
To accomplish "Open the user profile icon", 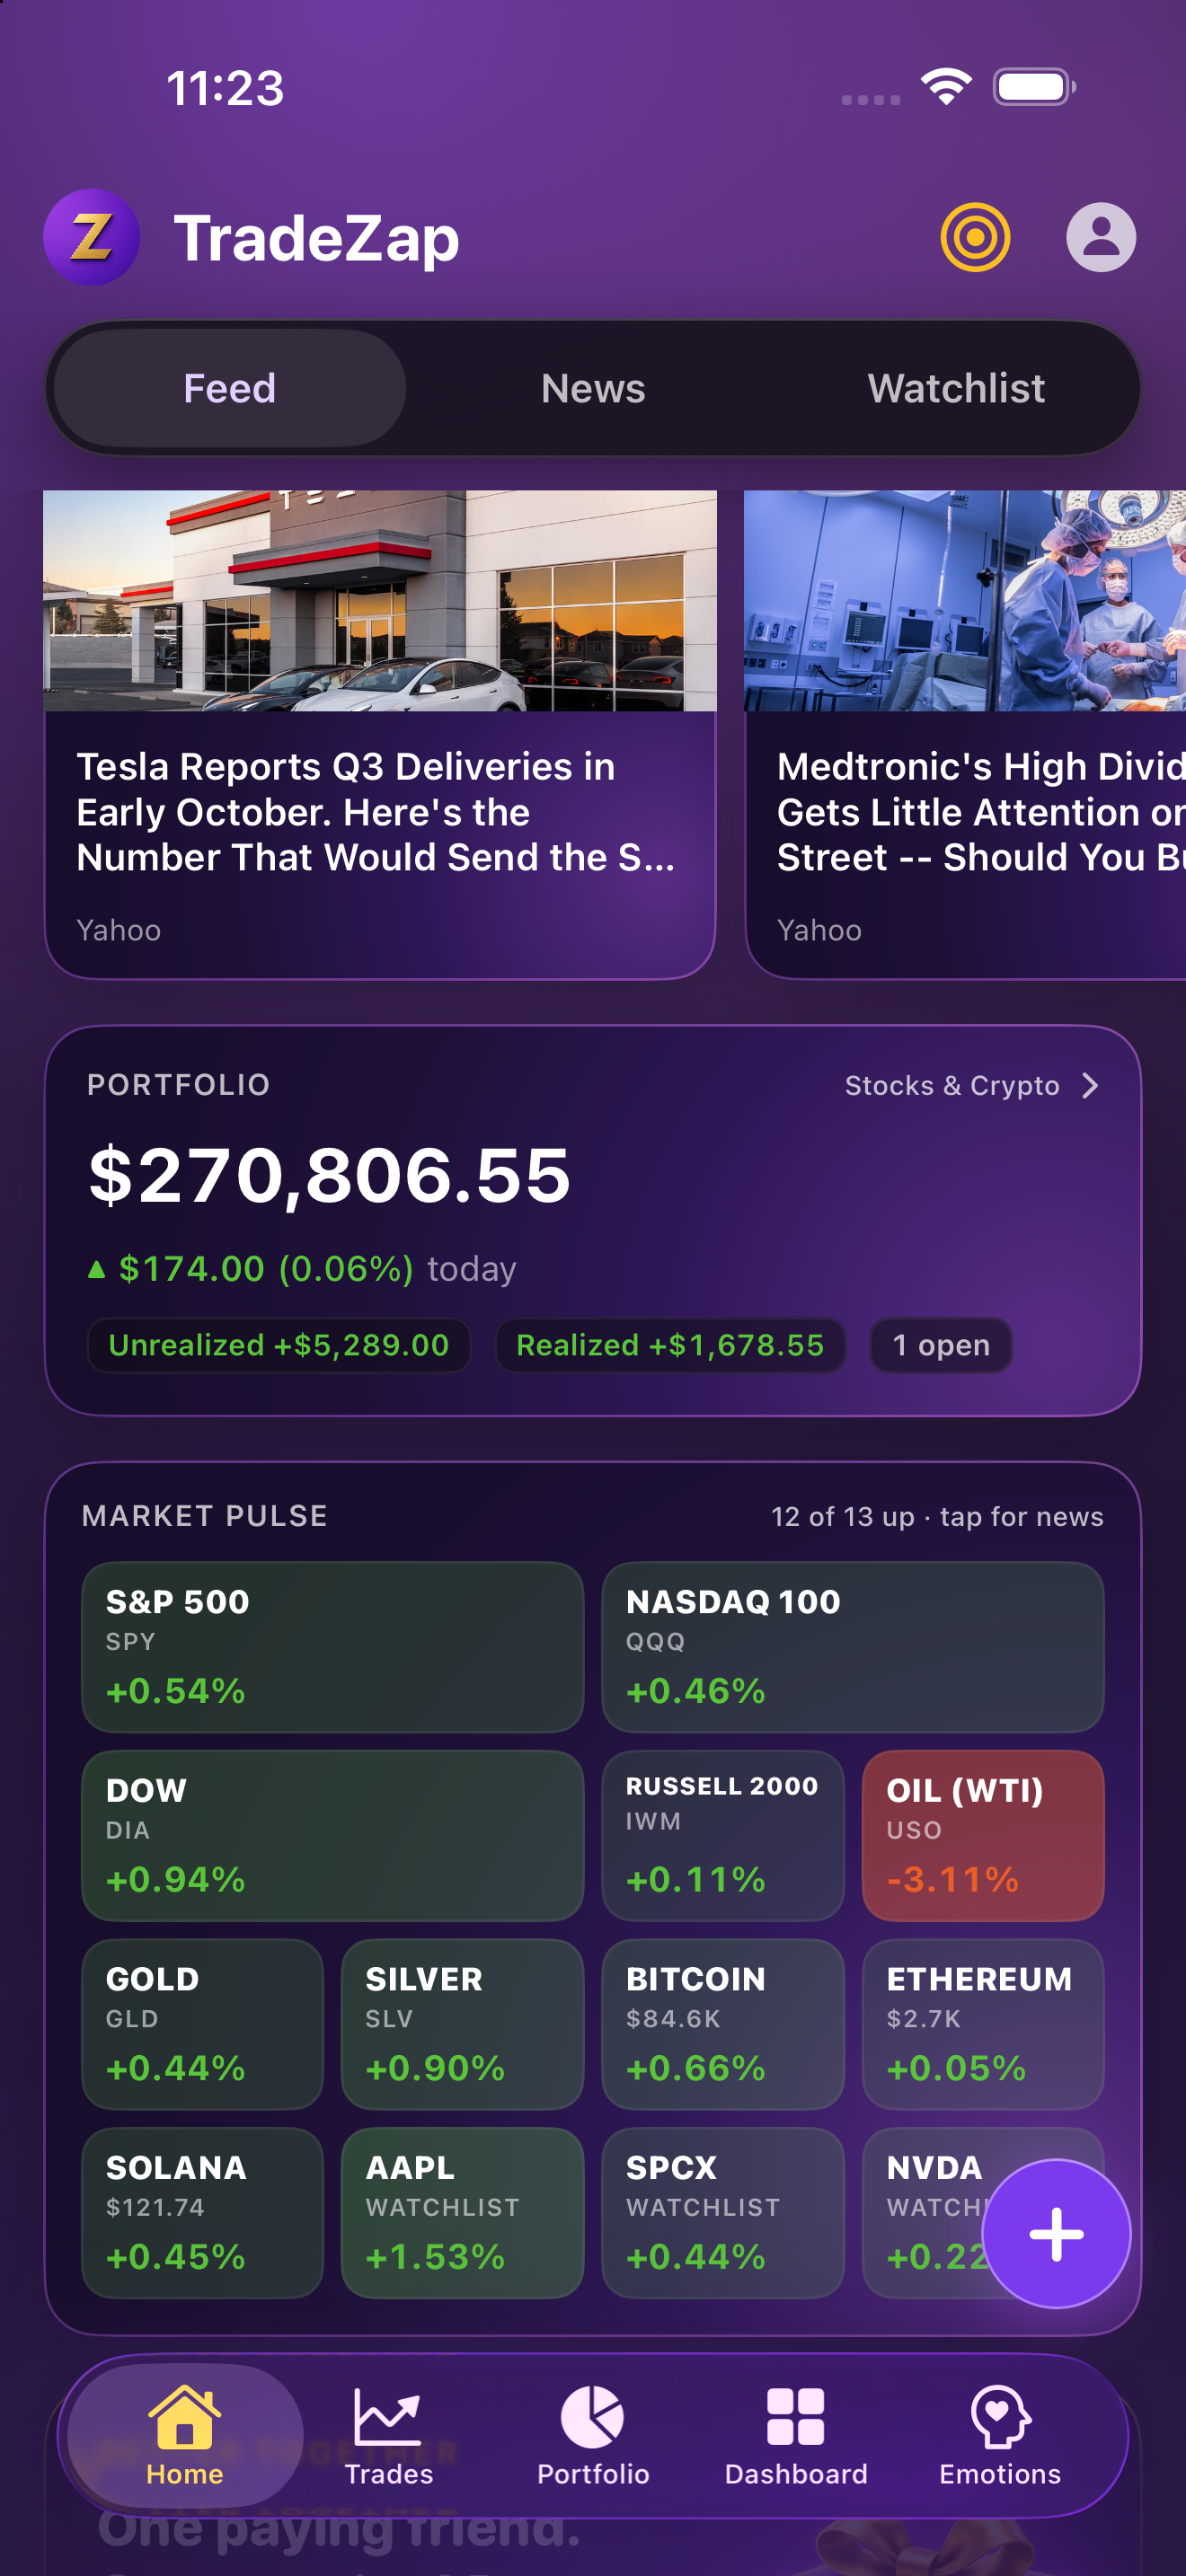I will point(1101,237).
